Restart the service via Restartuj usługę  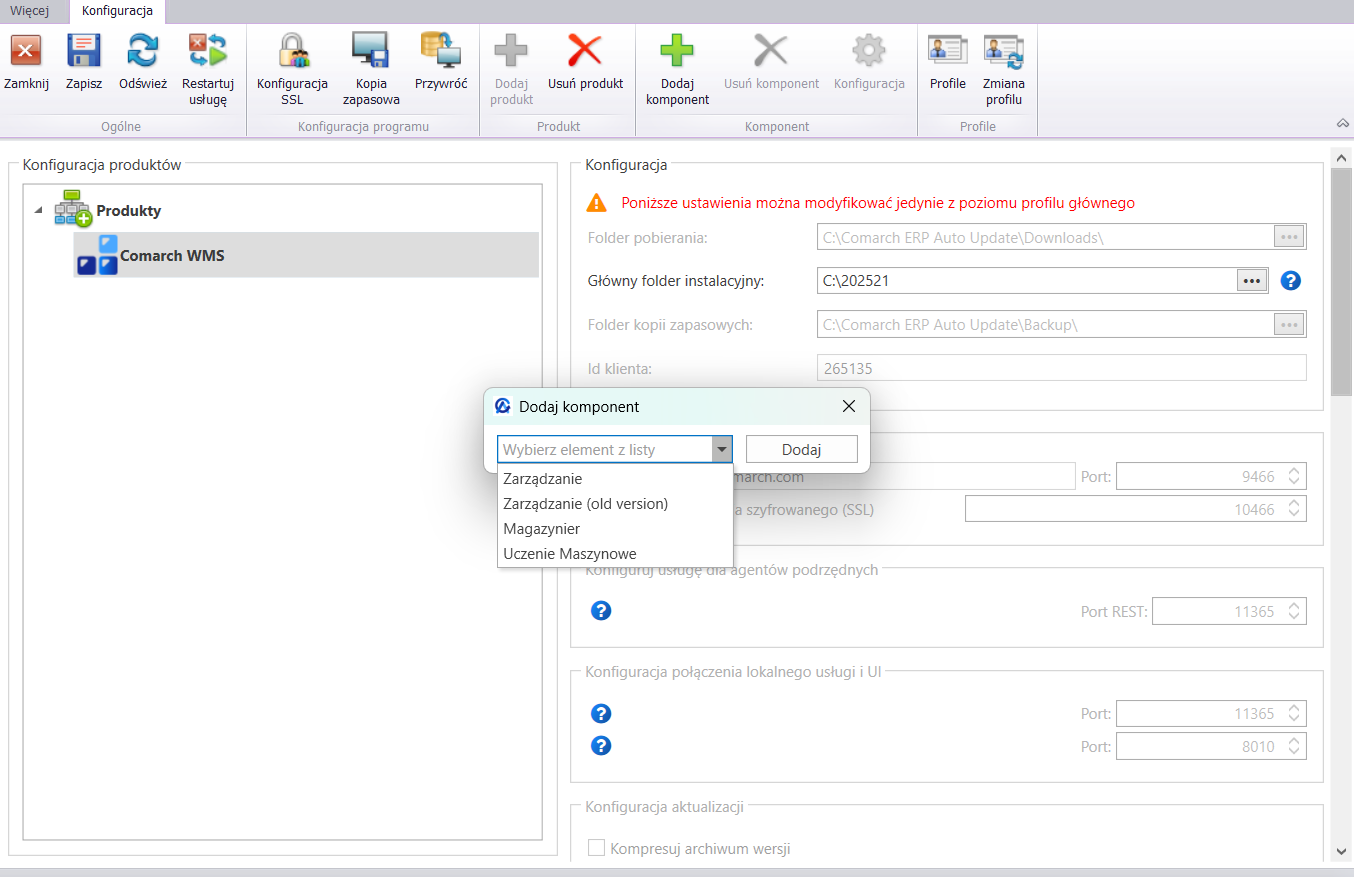(208, 50)
